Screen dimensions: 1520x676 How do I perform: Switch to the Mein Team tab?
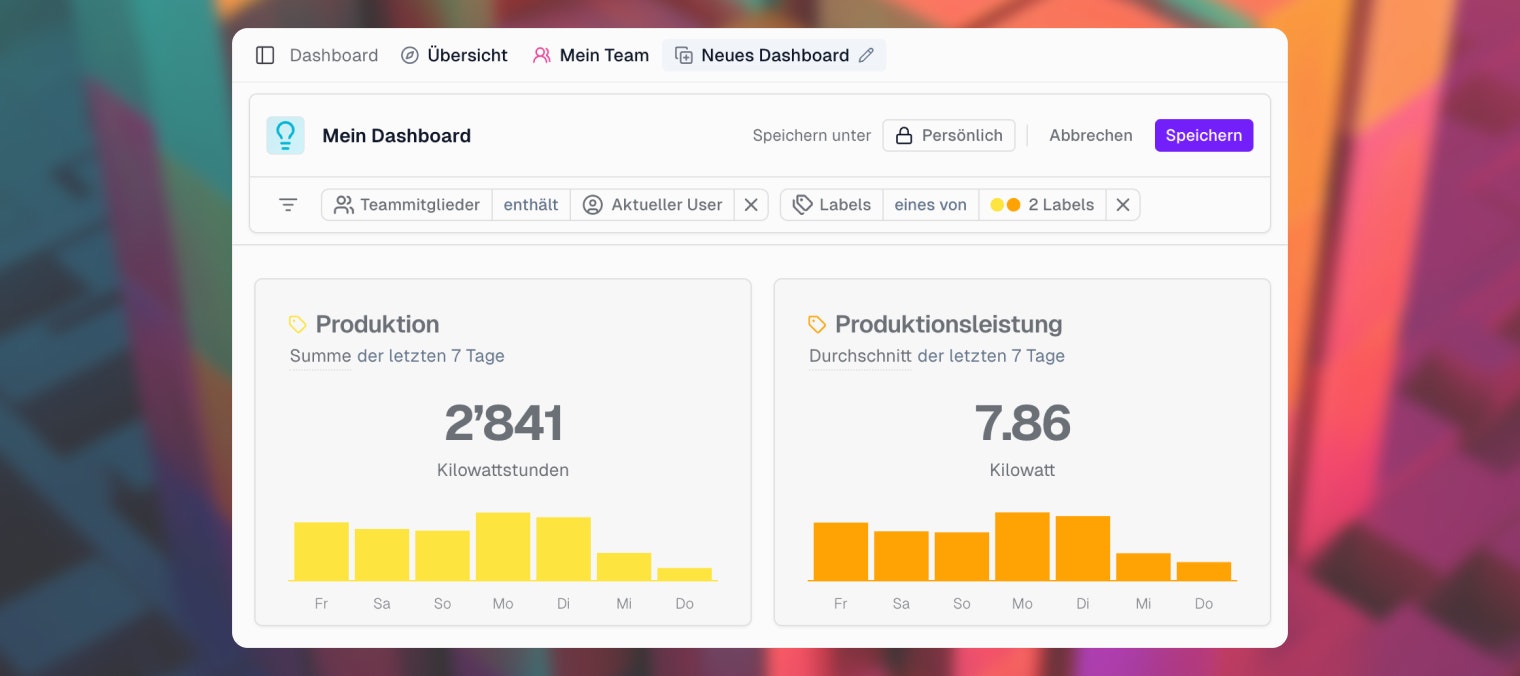click(591, 55)
